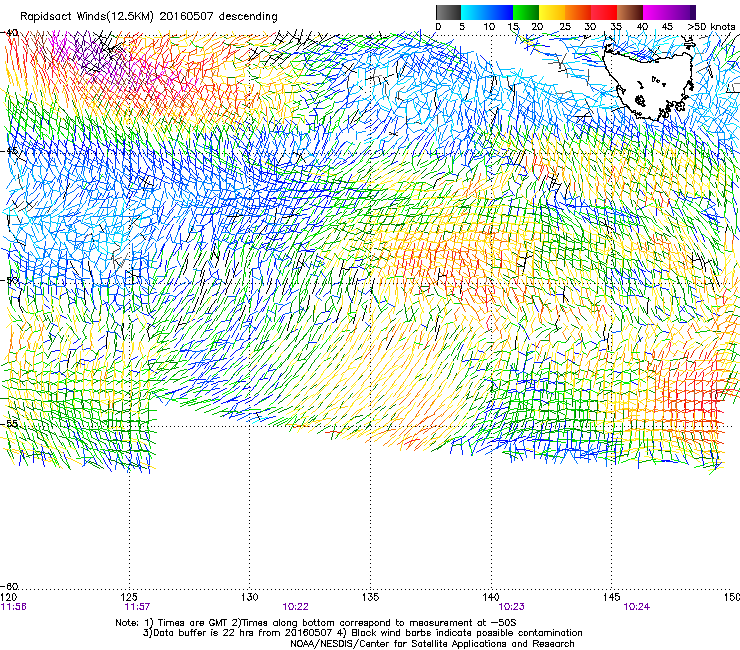Click the longitude label '135'

tap(370, 597)
